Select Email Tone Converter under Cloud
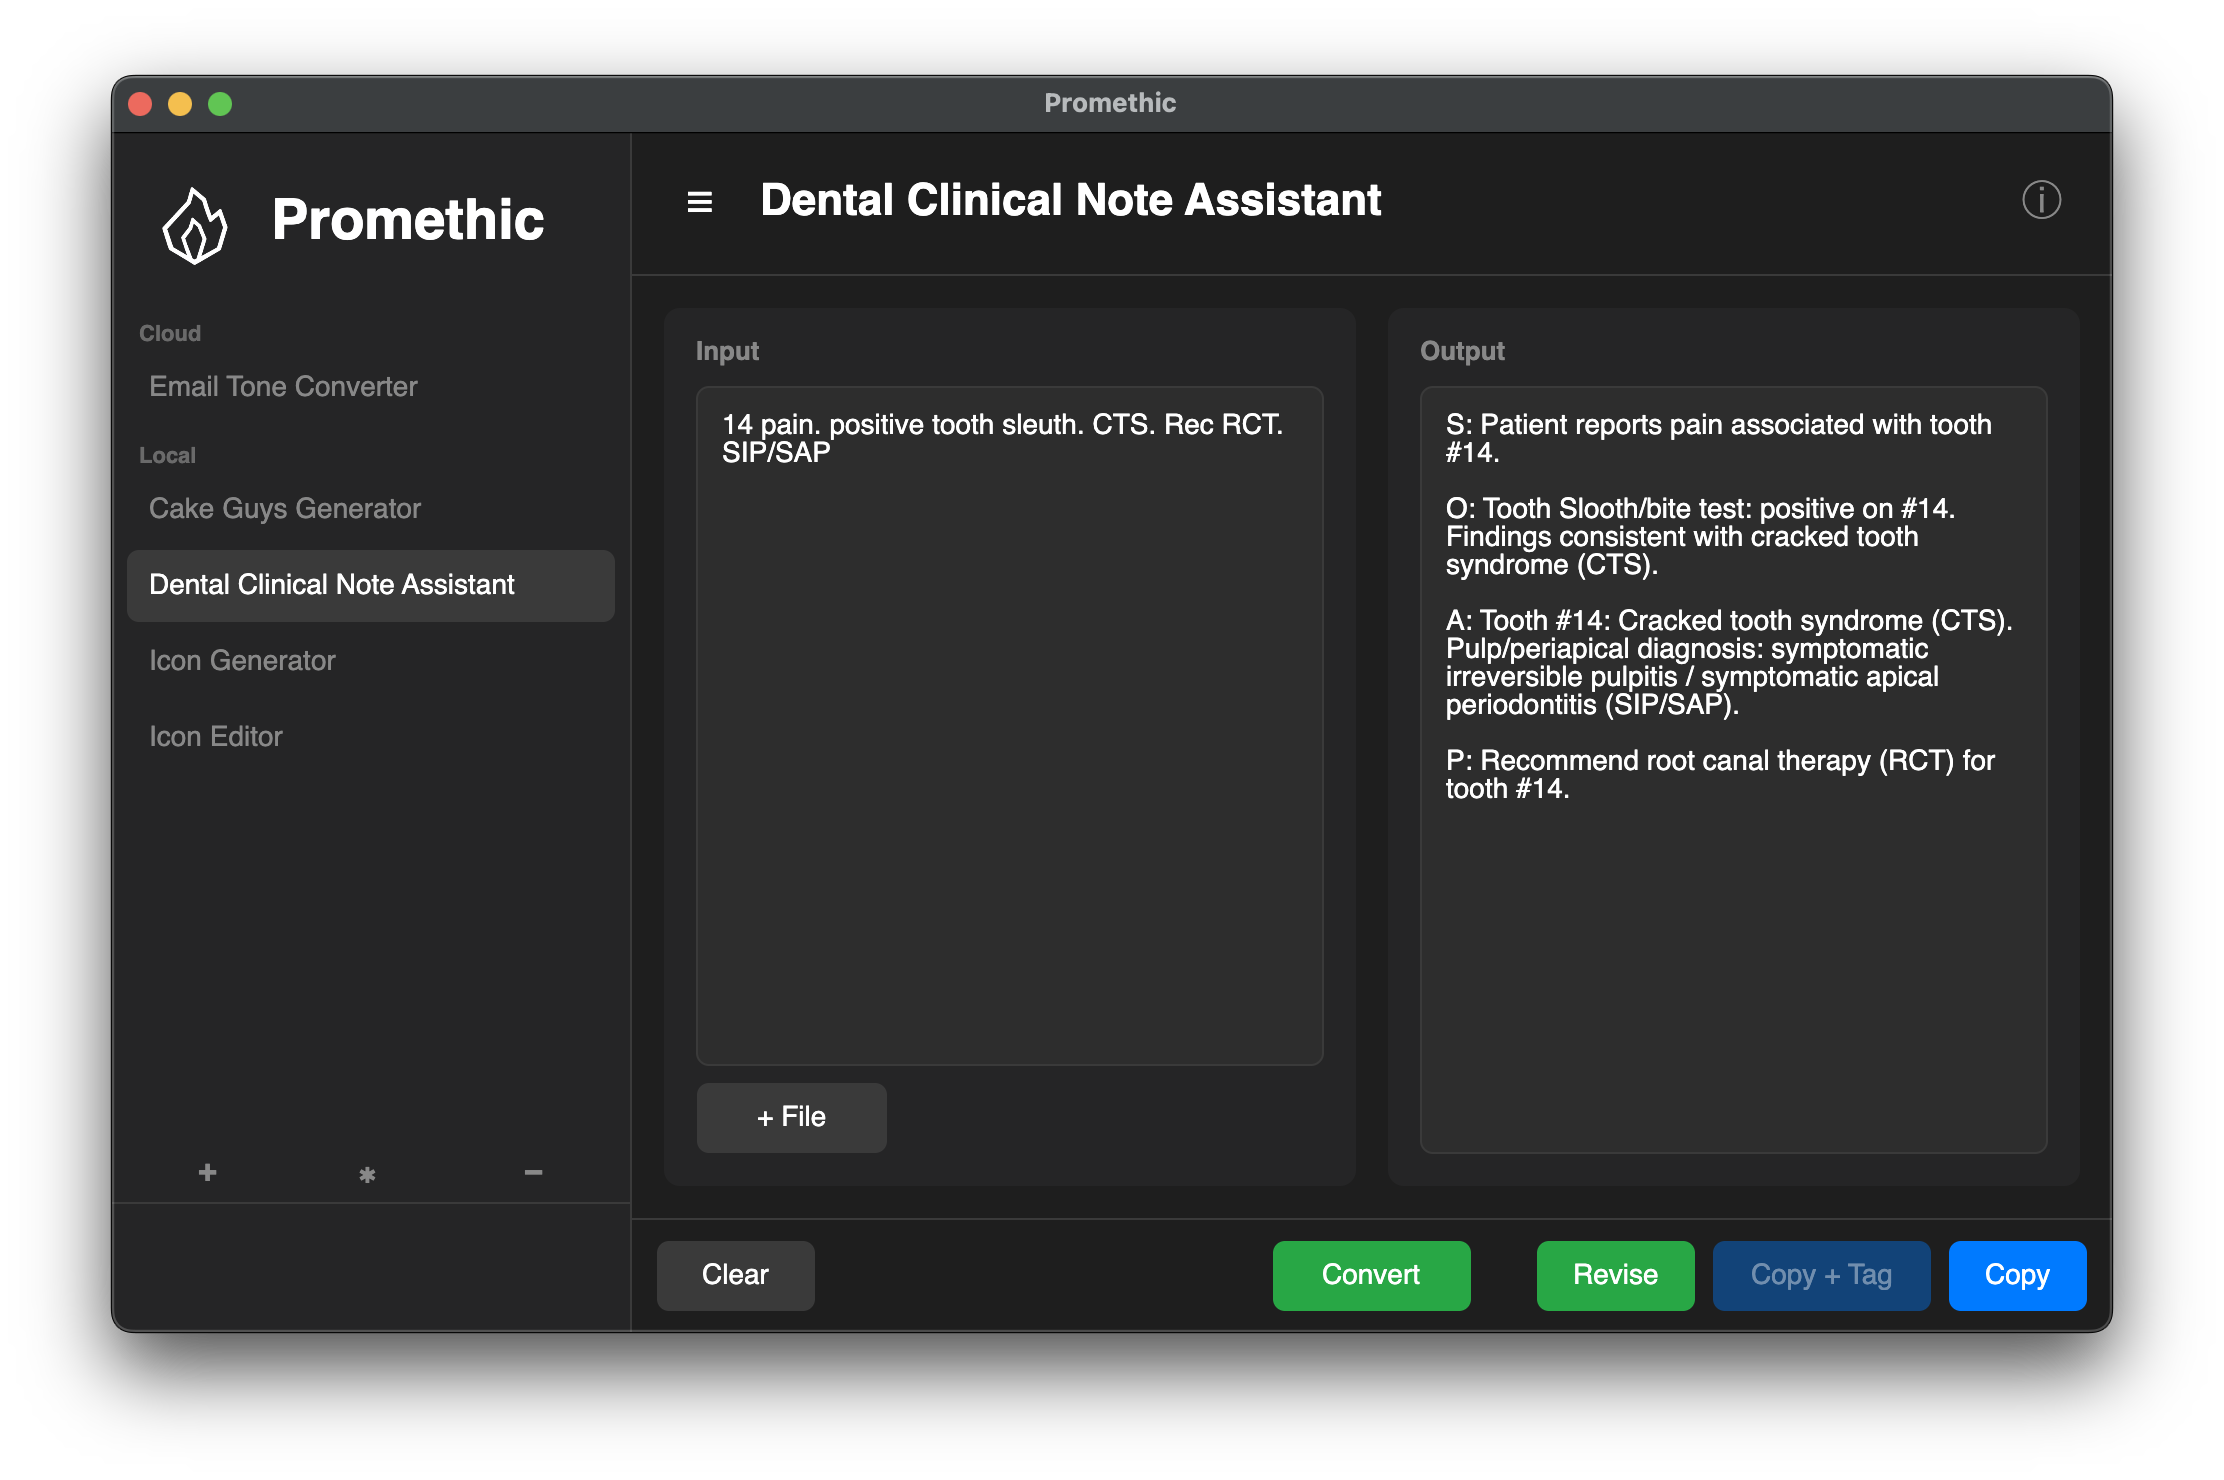 coord(283,386)
